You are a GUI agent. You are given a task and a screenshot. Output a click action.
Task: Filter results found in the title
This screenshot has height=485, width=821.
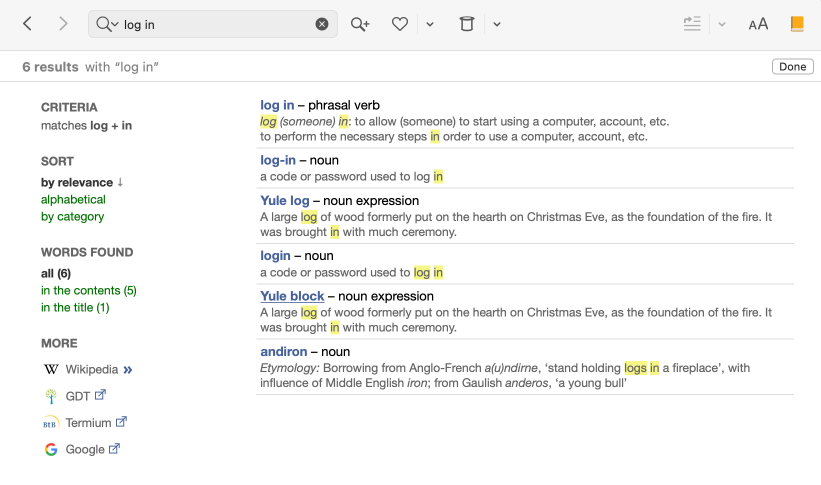click(75, 308)
